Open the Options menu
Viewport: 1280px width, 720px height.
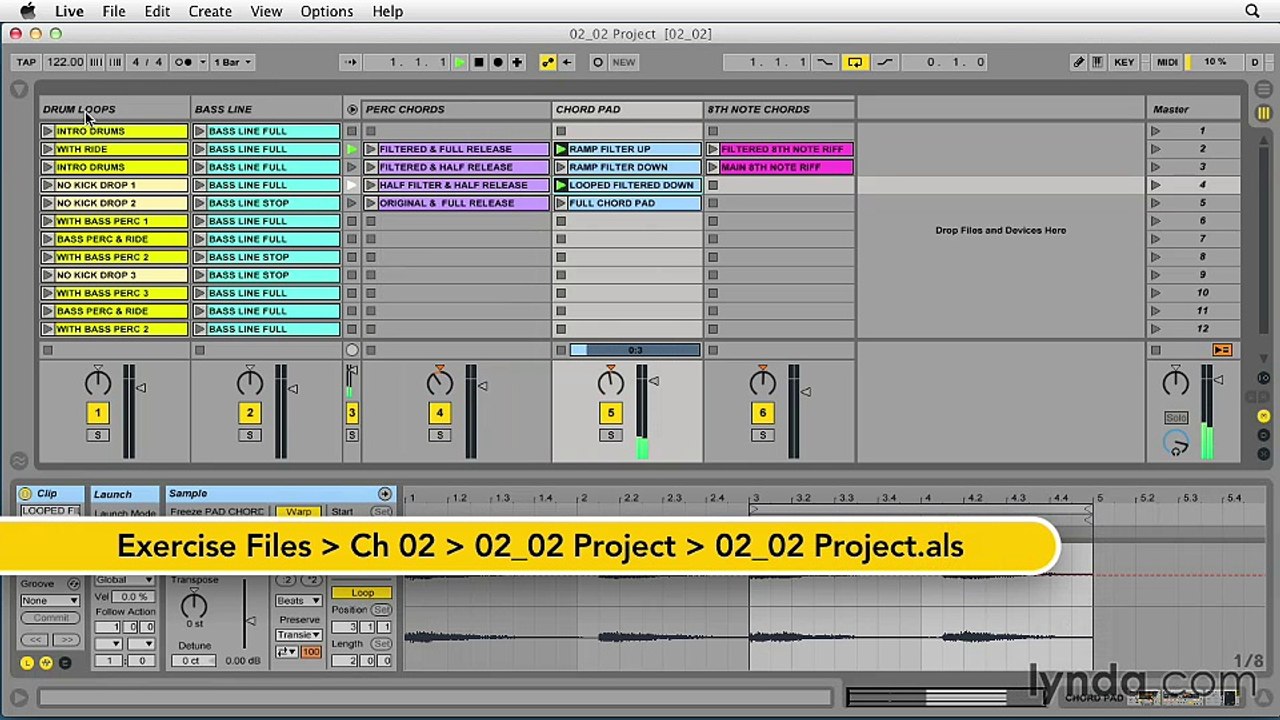[327, 11]
